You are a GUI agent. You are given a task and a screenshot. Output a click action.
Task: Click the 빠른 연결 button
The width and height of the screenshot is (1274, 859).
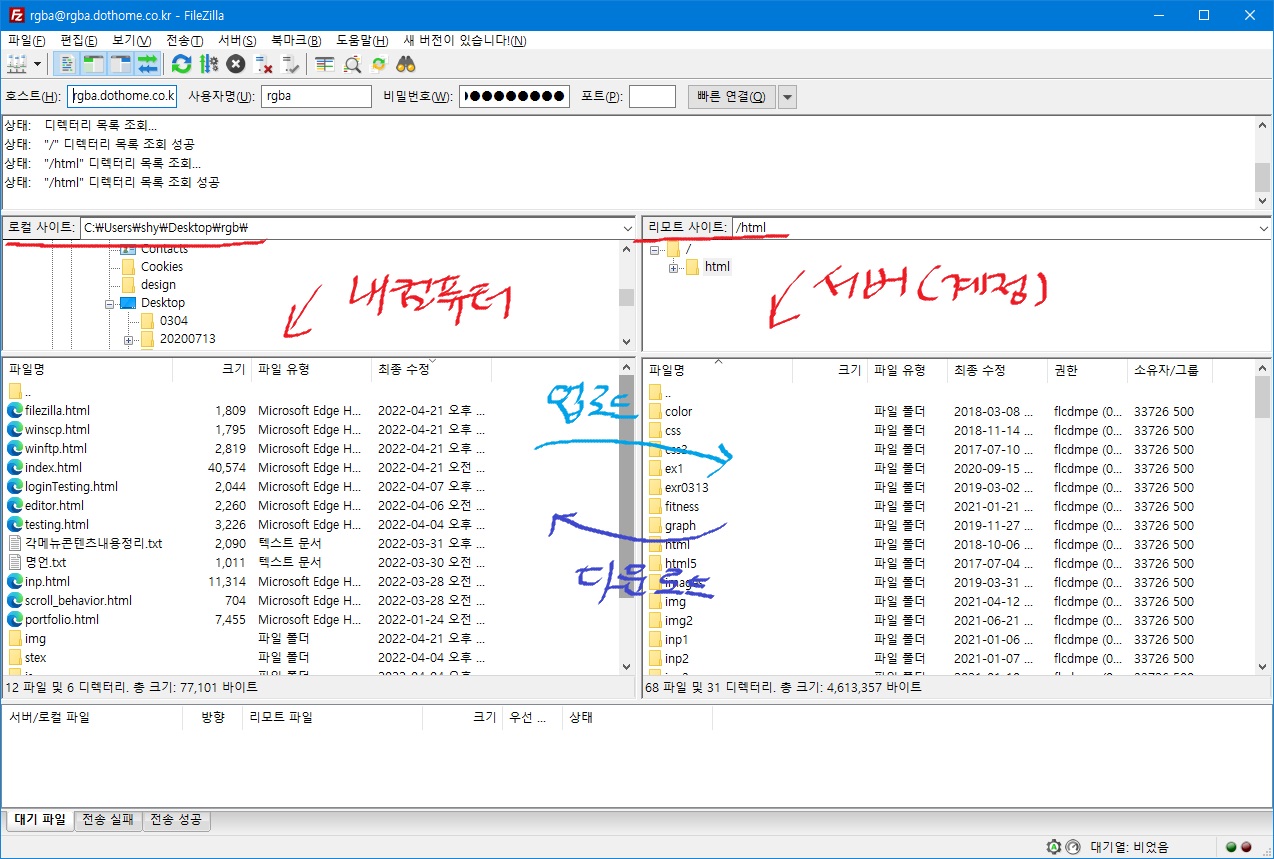tap(731, 97)
